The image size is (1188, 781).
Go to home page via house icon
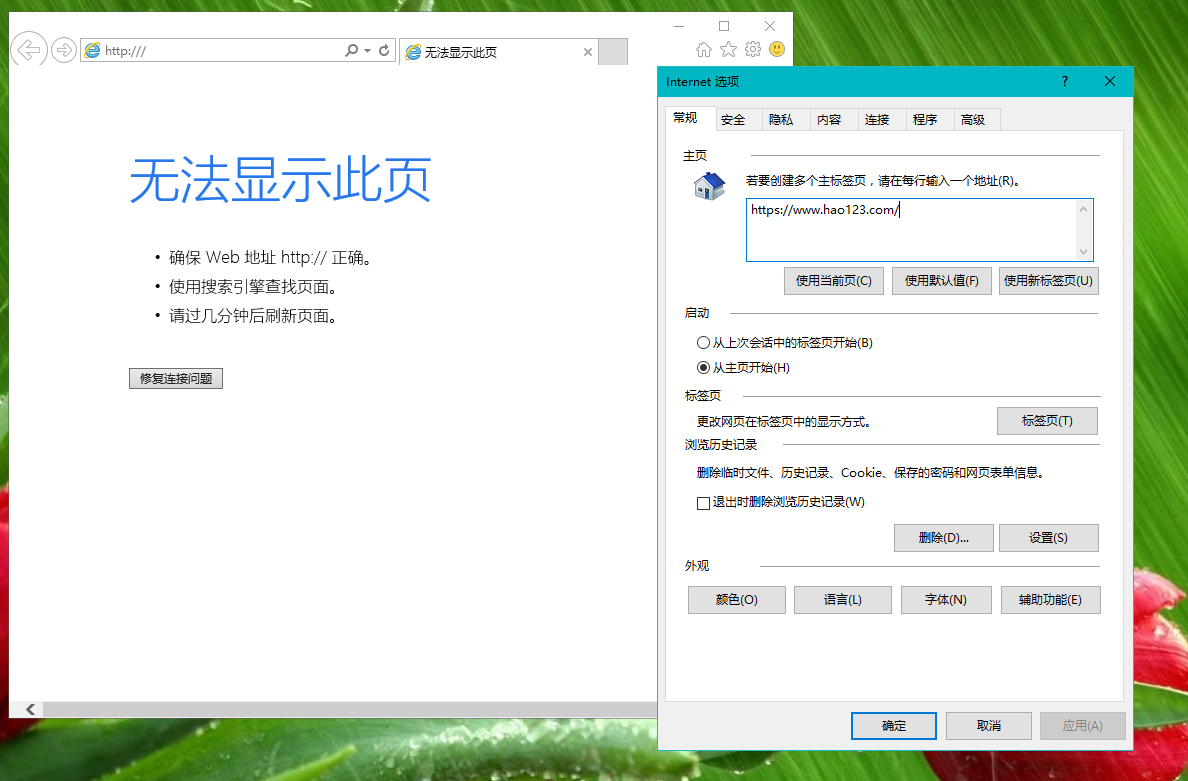pyautogui.click(x=704, y=49)
